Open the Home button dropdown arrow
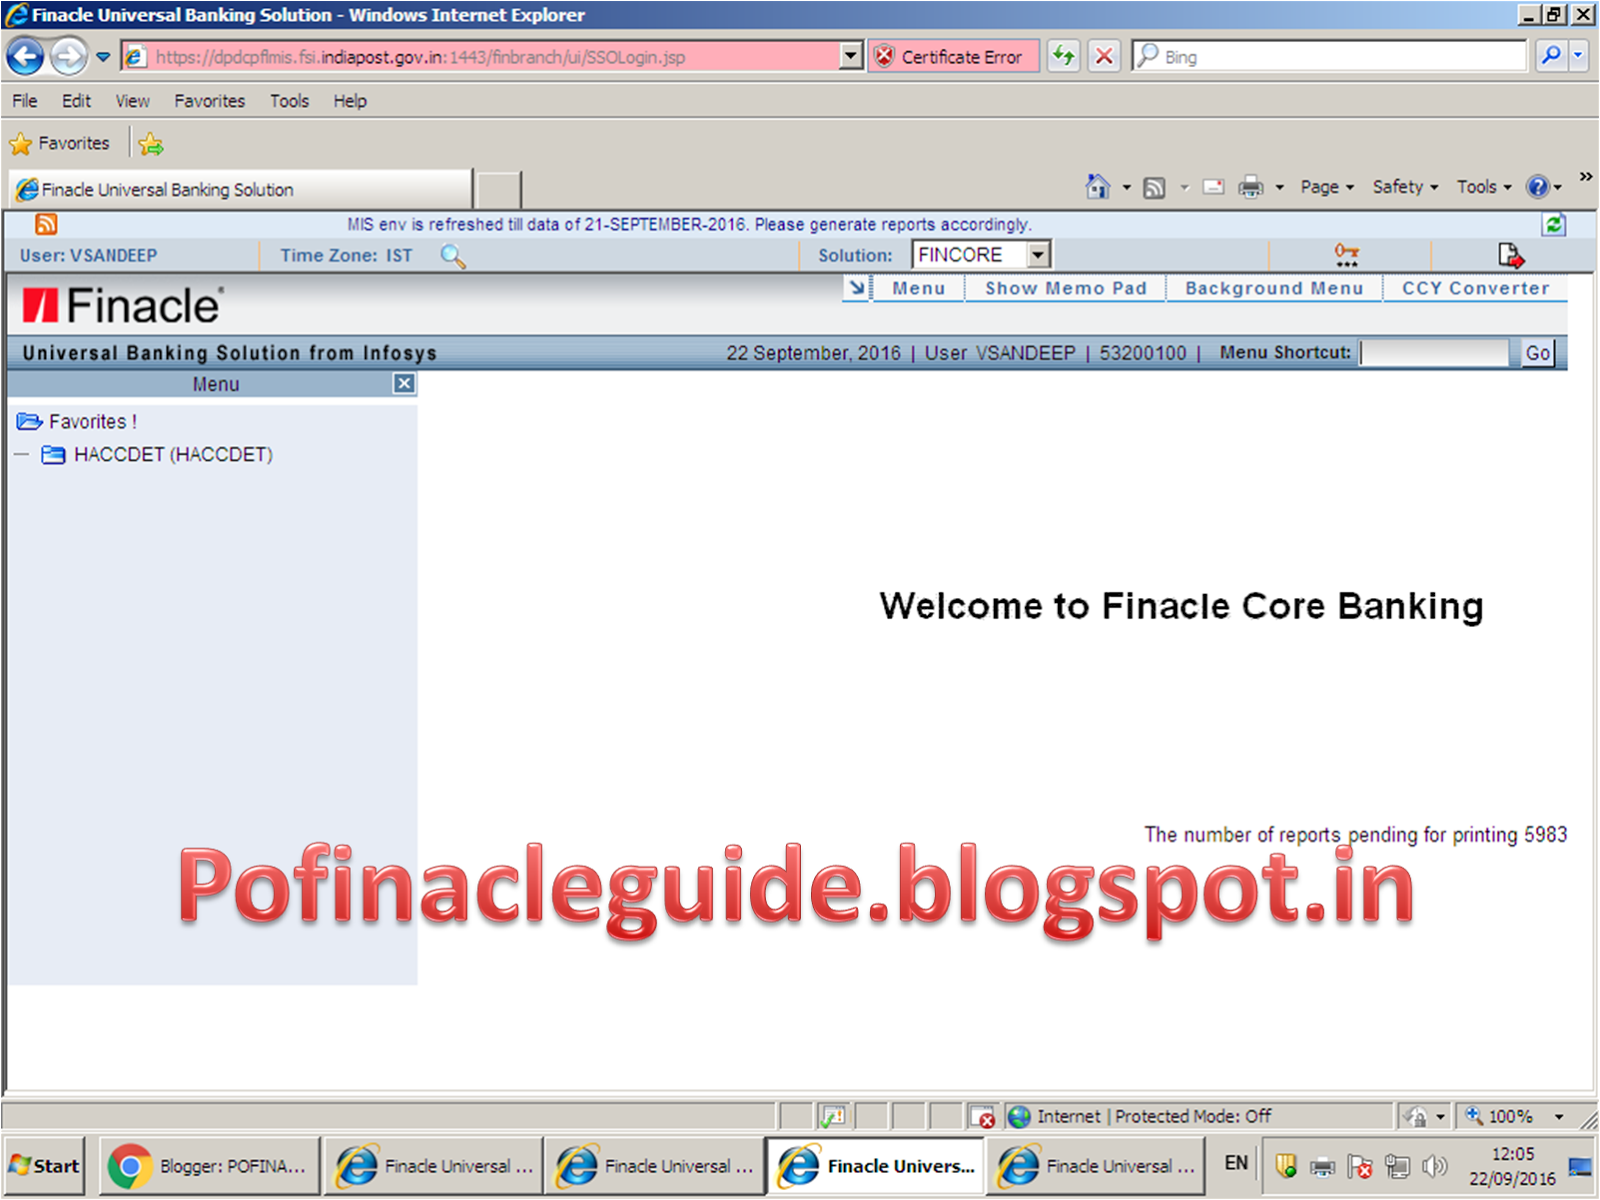Screen dimensions: 1600x1200 1126,187
